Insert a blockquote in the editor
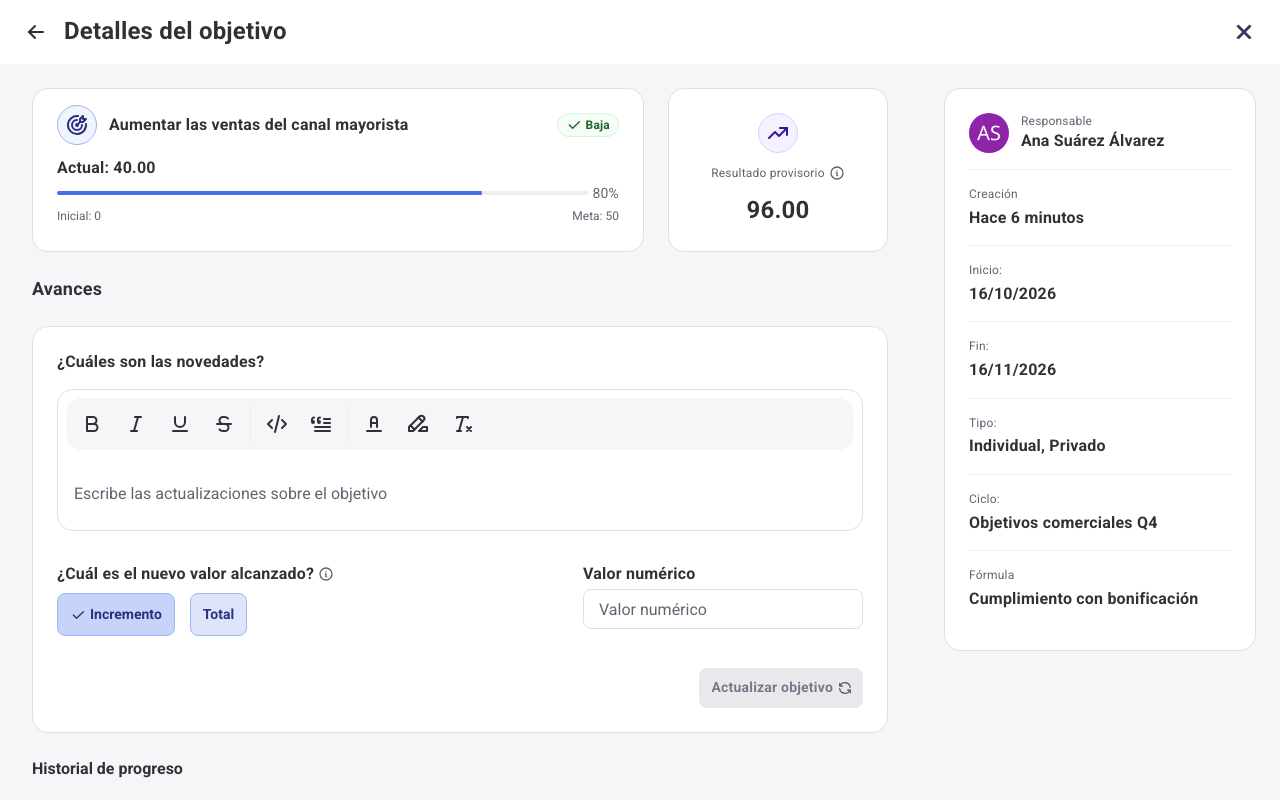The image size is (1280, 800). tap(321, 424)
